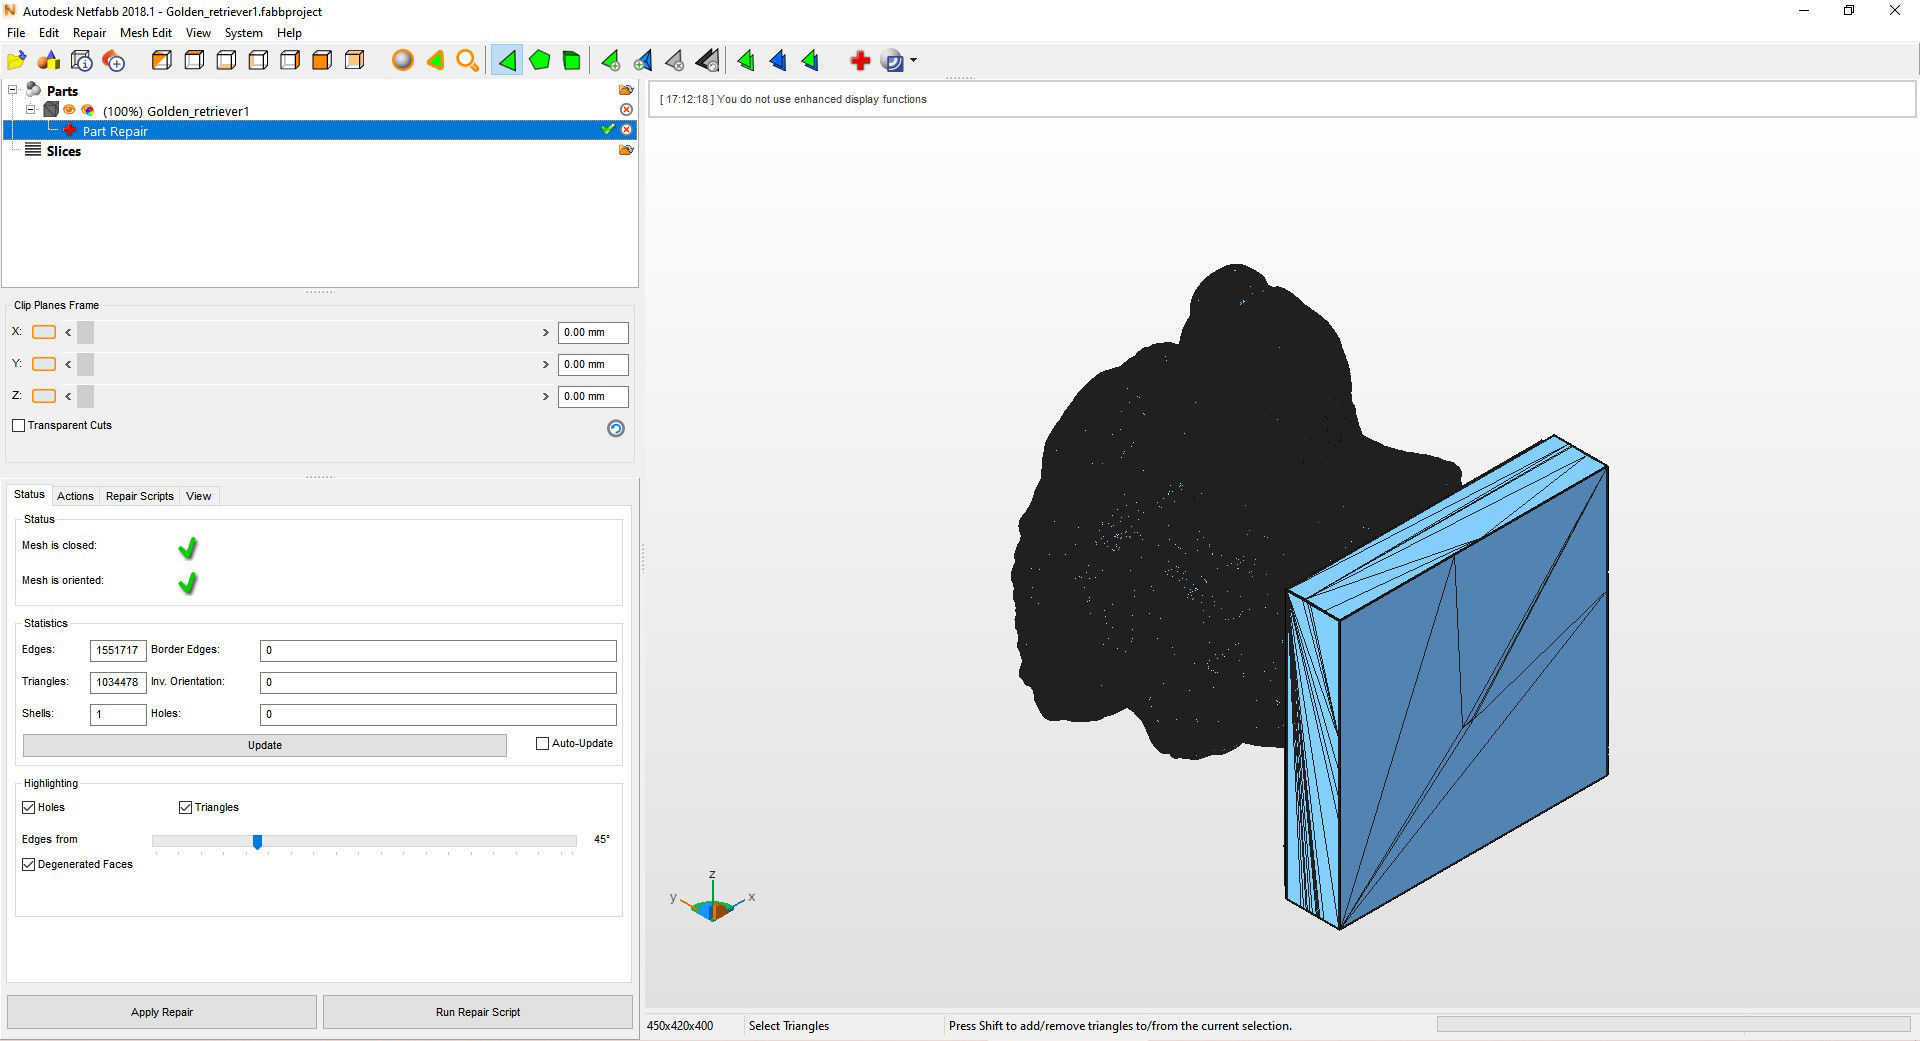This screenshot has height=1041, width=1920.
Task: Click the red cross repair toolbar icon
Action: (x=859, y=61)
